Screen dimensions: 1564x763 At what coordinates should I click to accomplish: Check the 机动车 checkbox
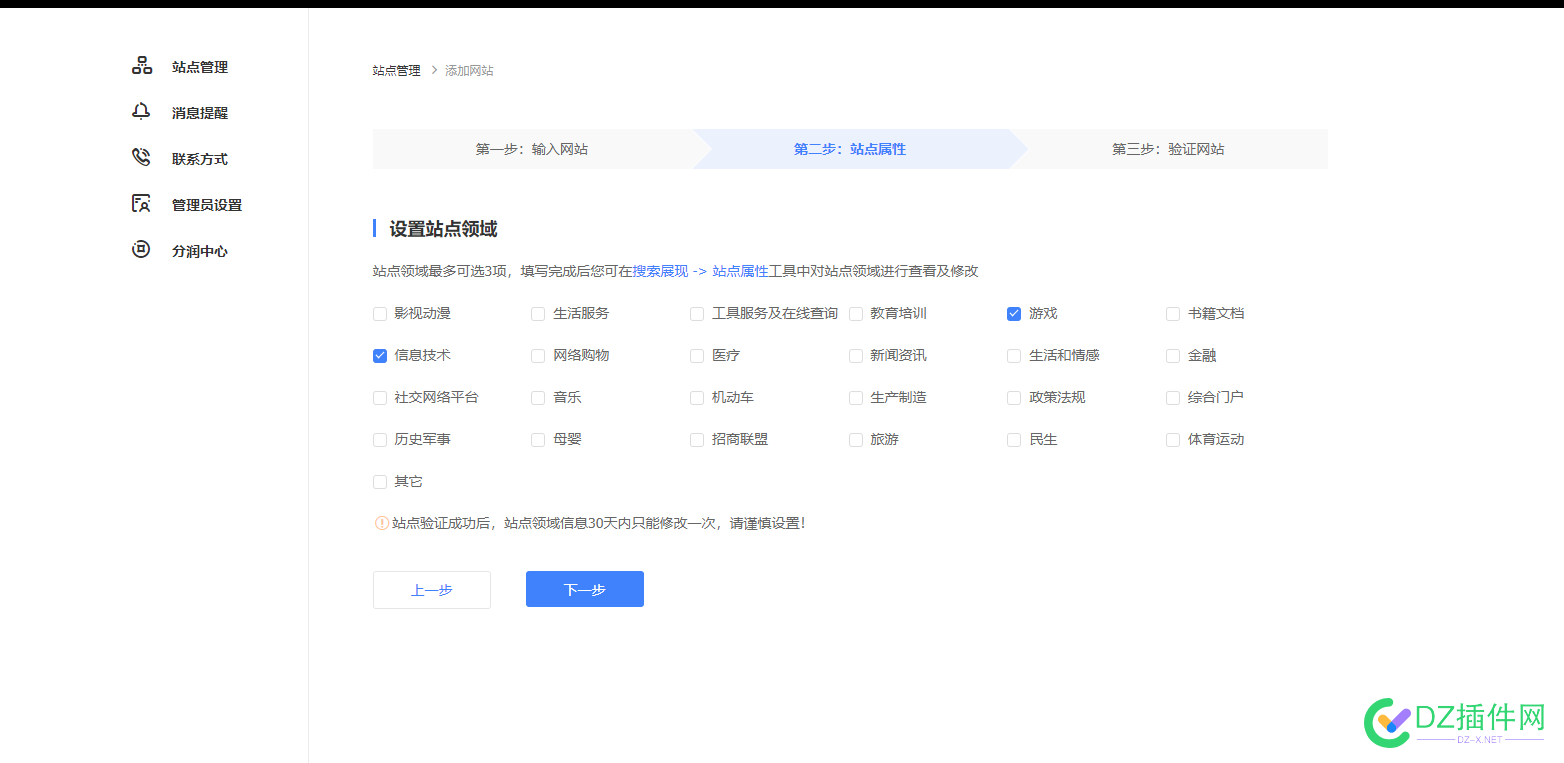tap(697, 398)
